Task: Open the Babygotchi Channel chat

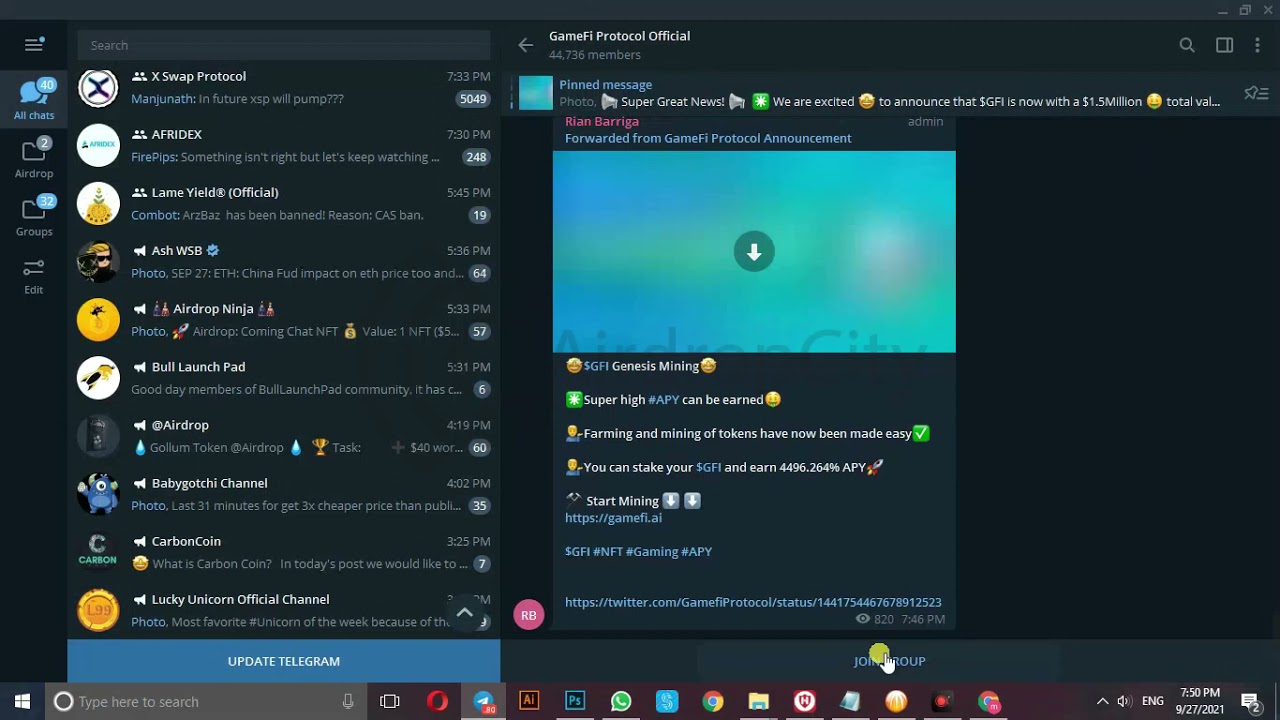Action: [284, 494]
